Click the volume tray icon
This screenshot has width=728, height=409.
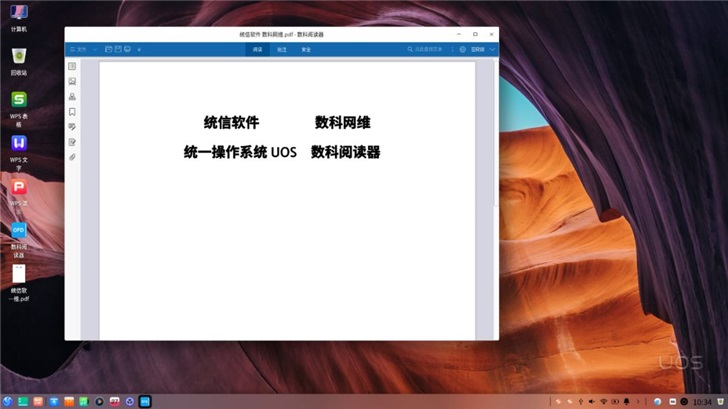[592, 402]
